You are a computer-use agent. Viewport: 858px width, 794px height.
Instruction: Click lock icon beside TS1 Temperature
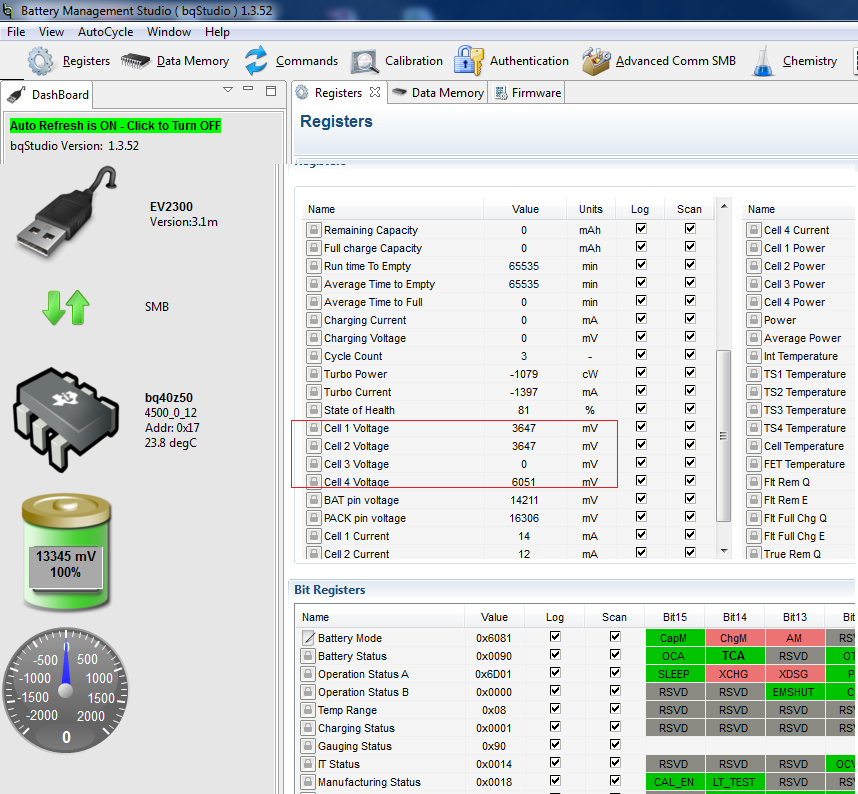coord(753,374)
